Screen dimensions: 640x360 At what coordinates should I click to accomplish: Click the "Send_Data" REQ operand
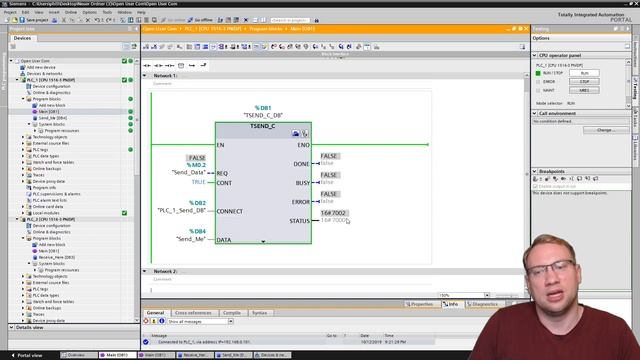189,173
